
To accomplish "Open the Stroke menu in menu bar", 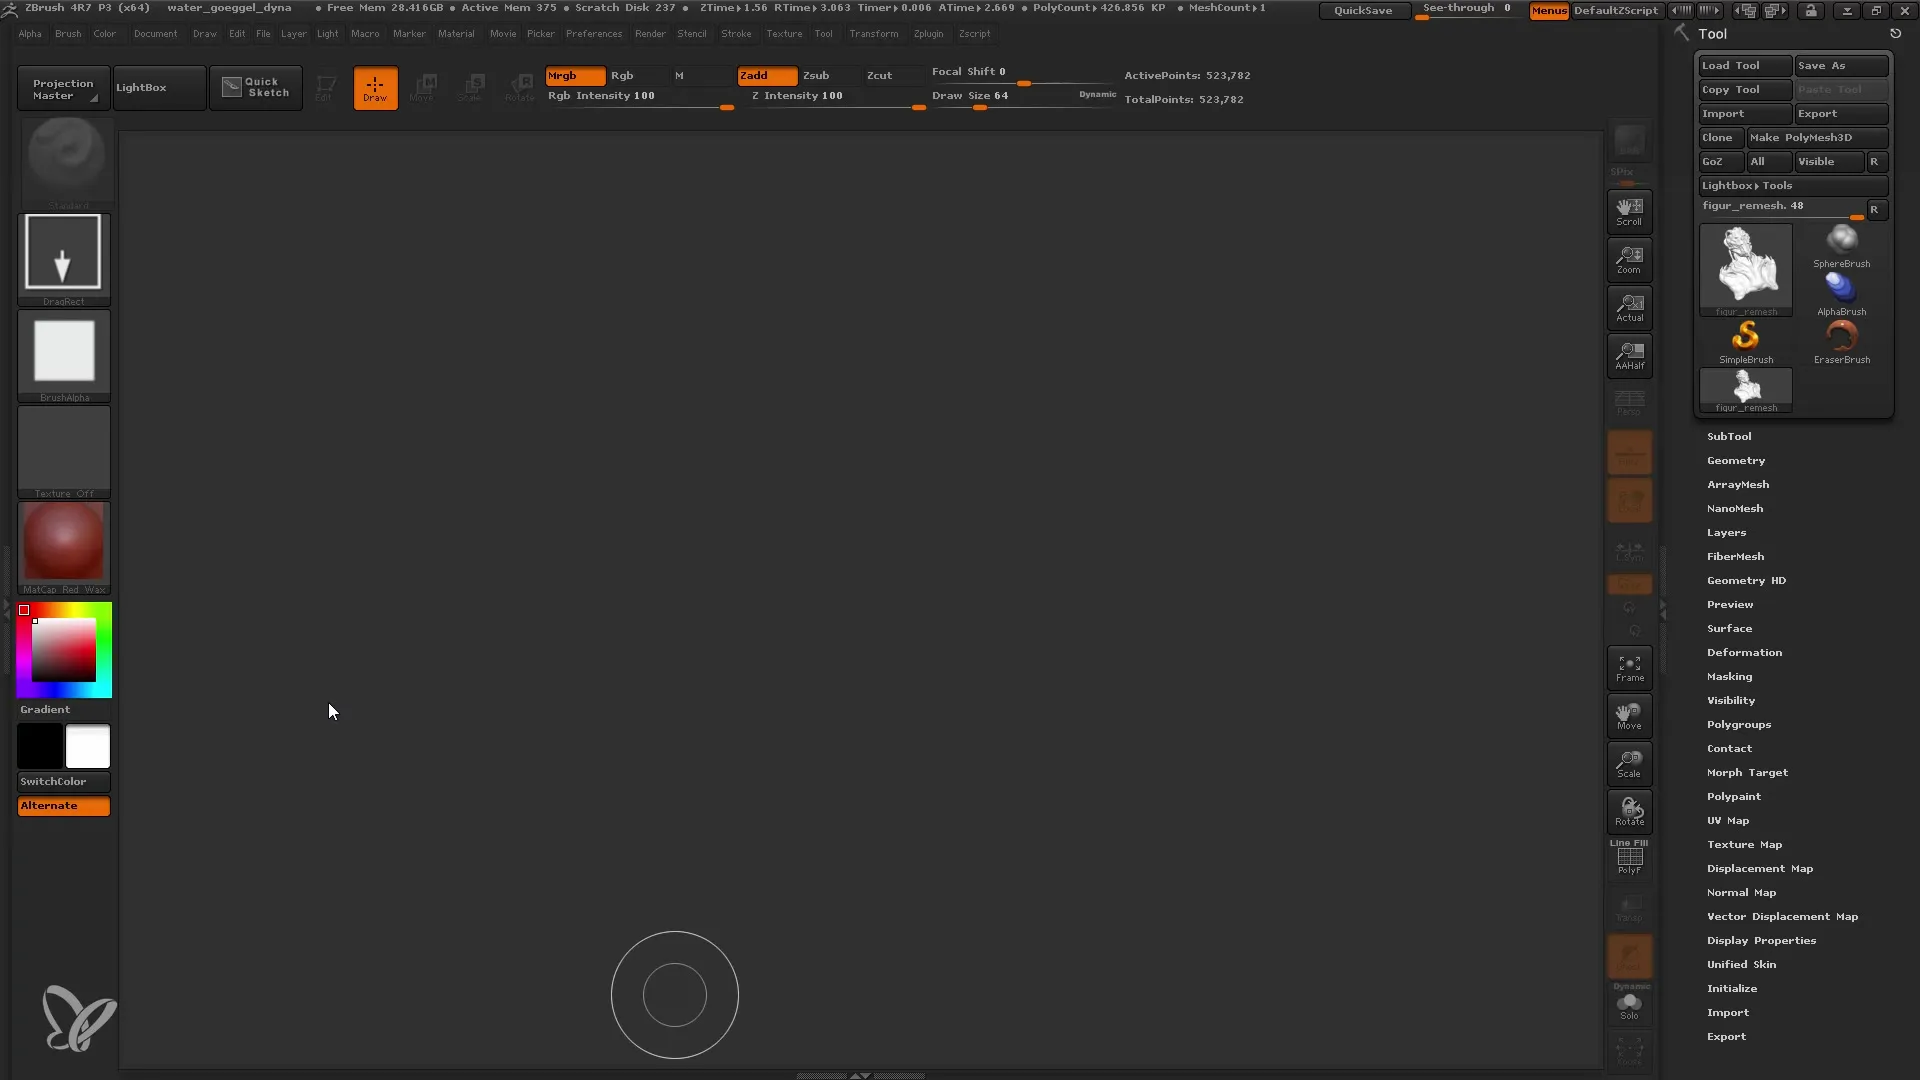I will click(735, 33).
